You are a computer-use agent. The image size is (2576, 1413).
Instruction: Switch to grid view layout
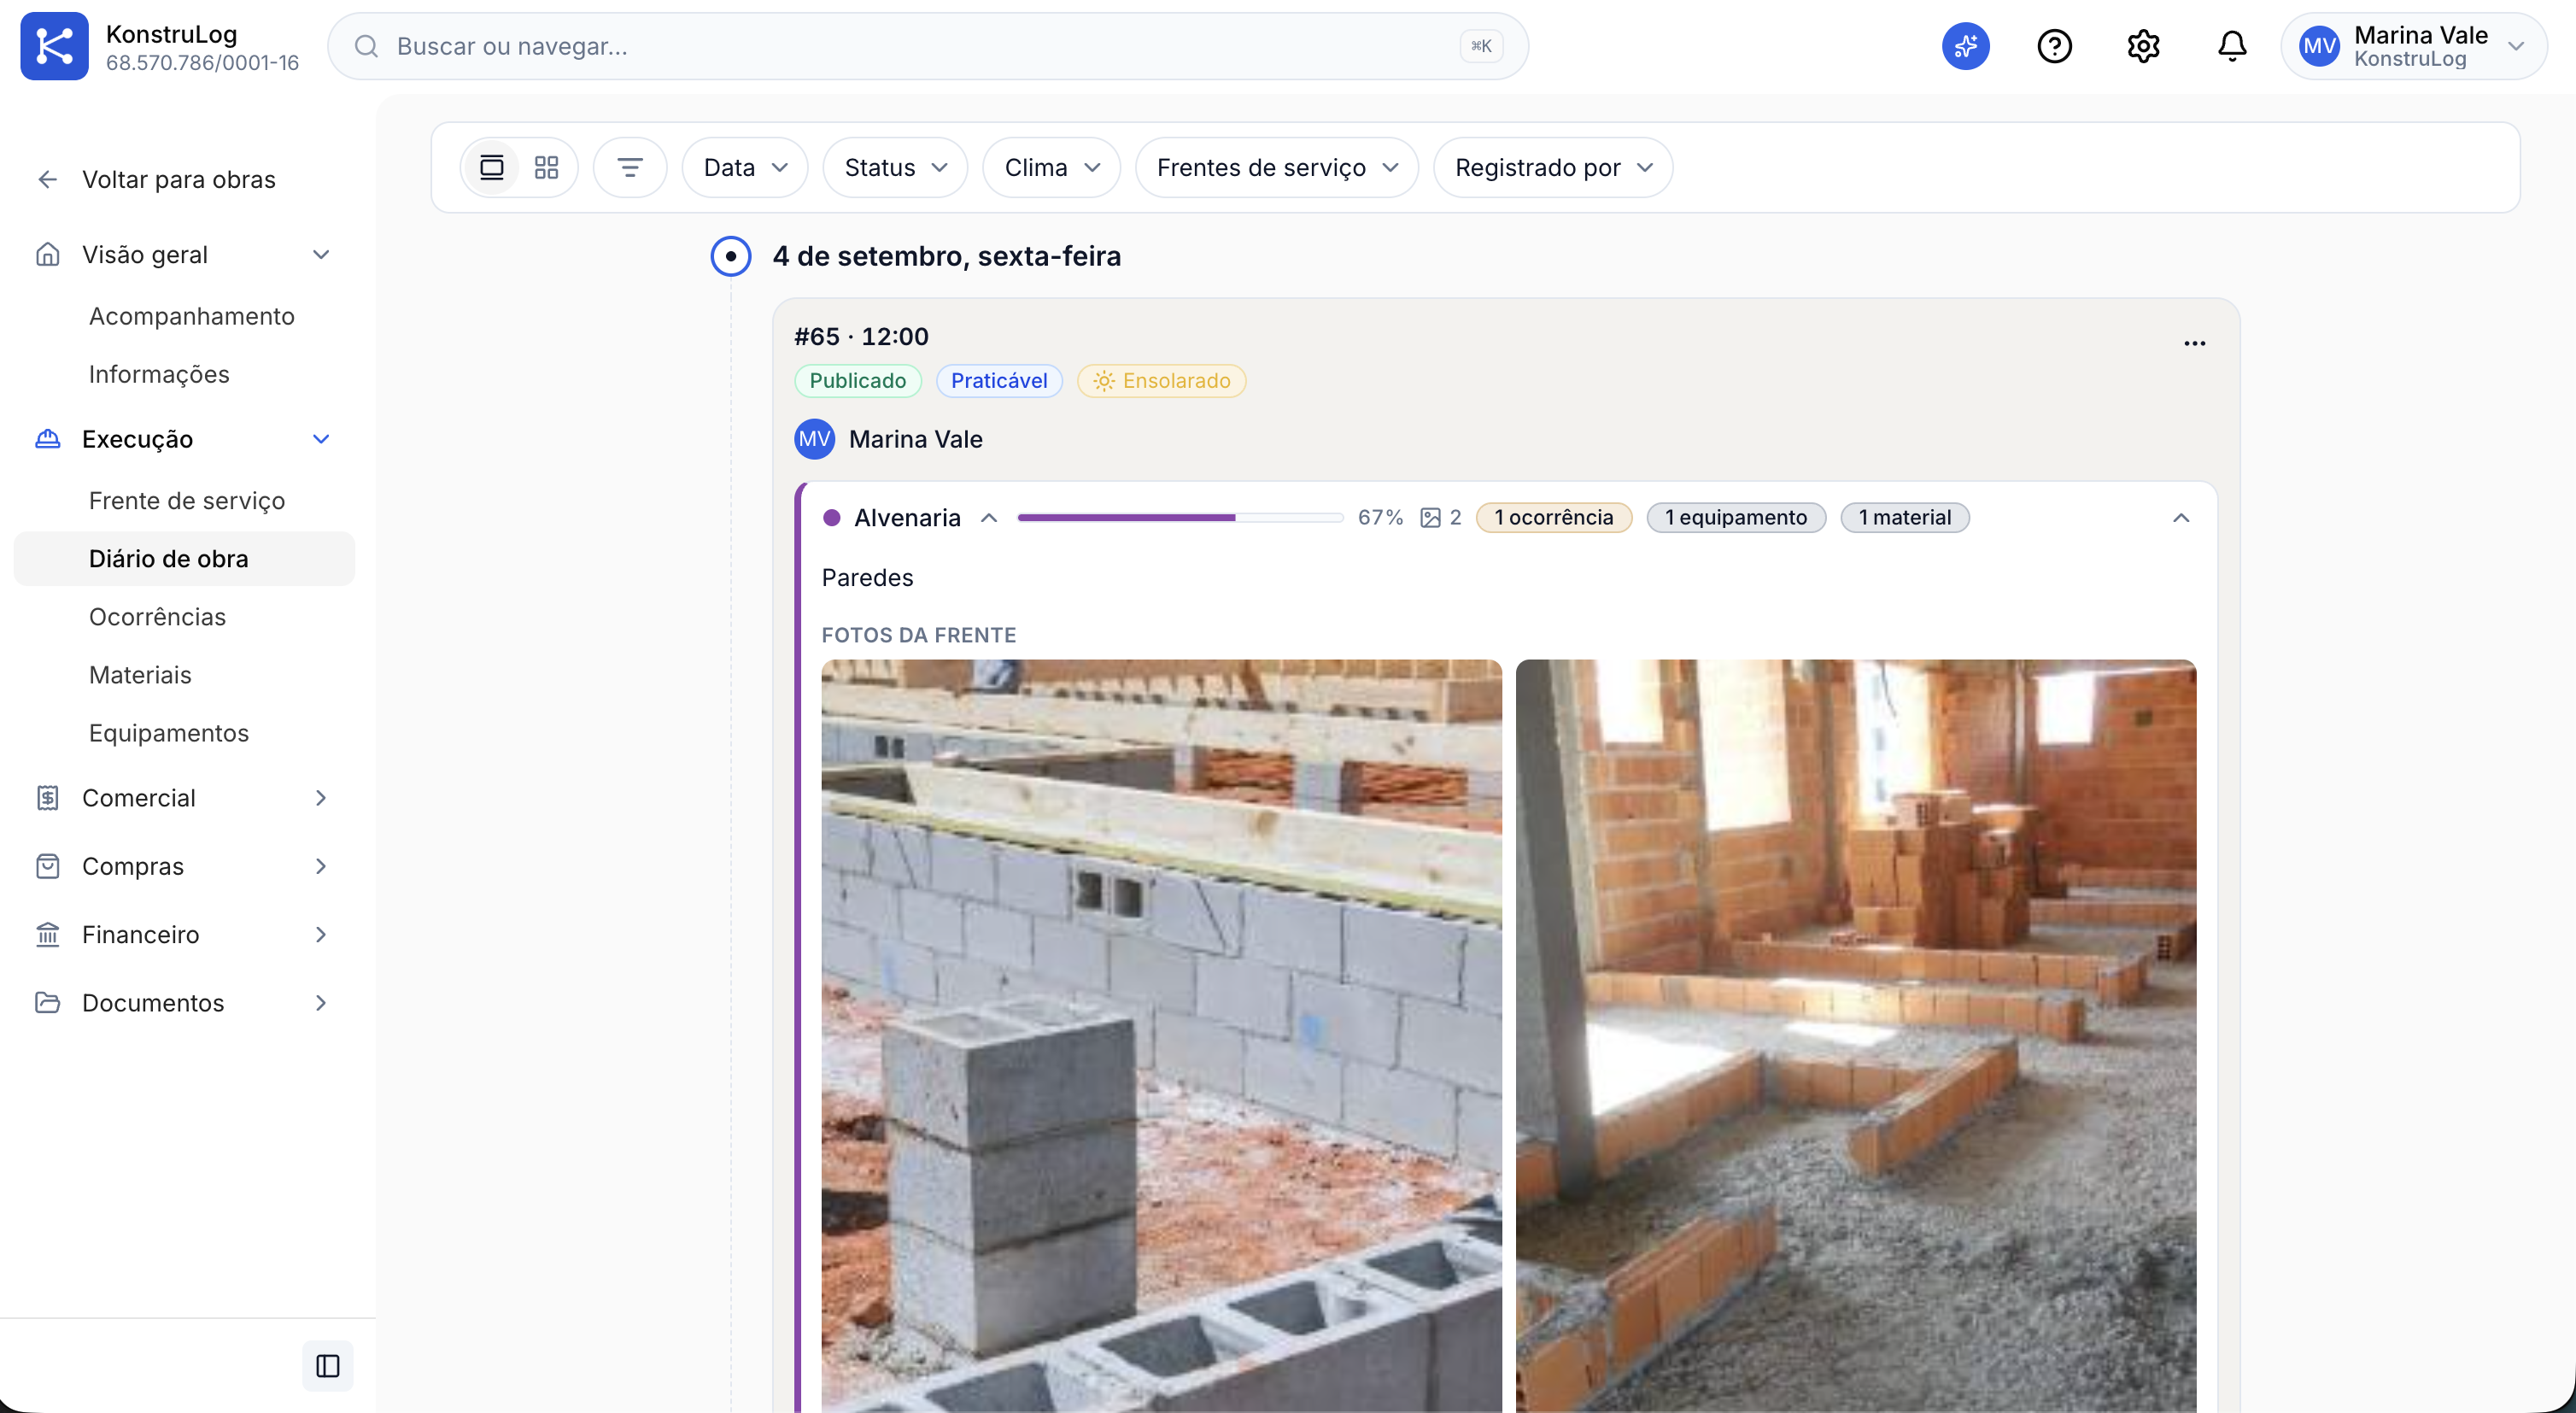[x=546, y=167]
